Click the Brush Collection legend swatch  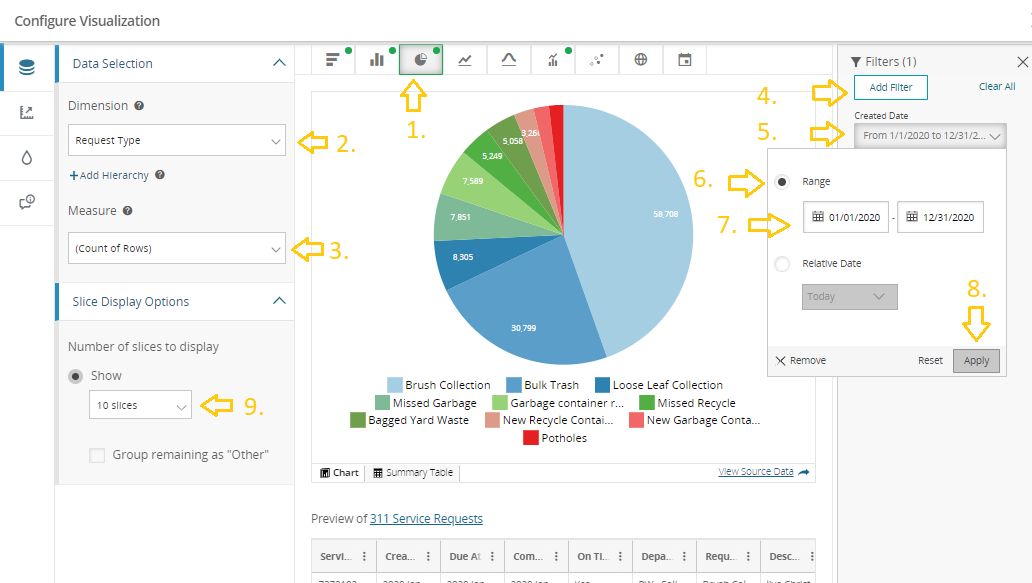[395, 385]
